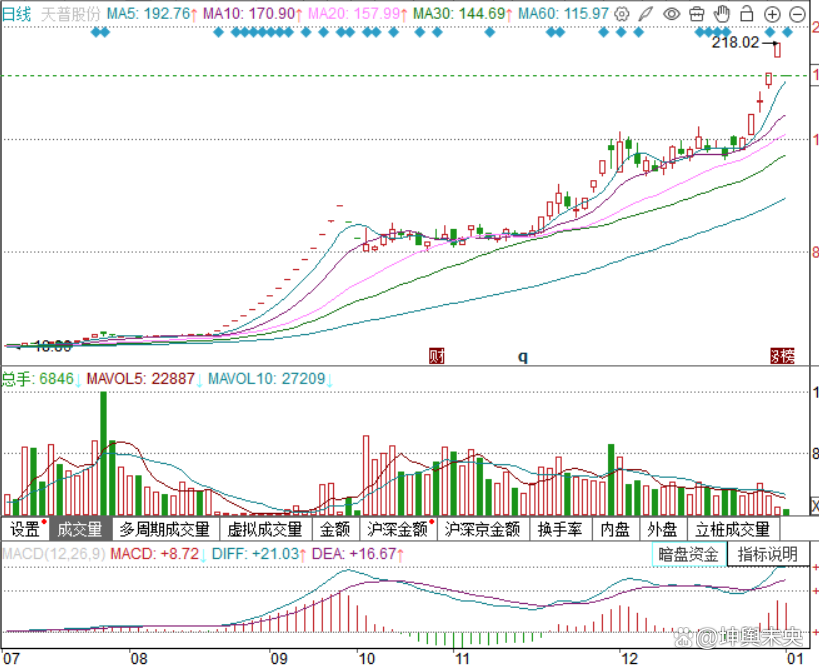The width and height of the screenshot is (819, 666).
Task: Click the 指标说明 button
Action: pyautogui.click(x=767, y=554)
